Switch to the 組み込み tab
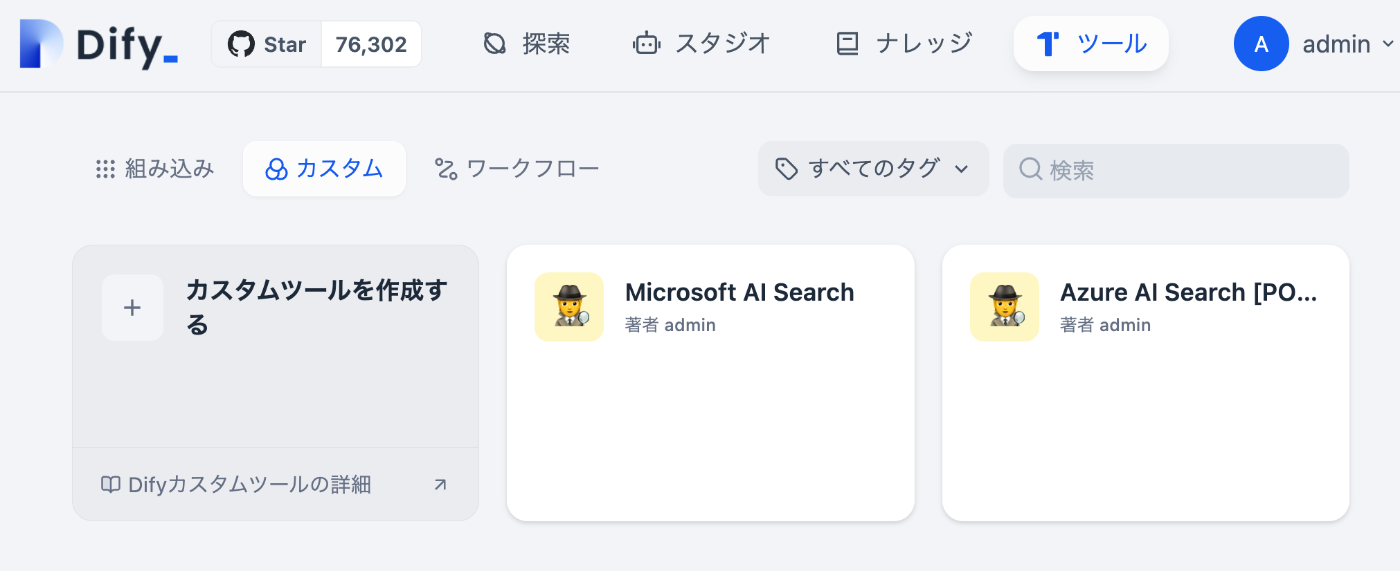The width and height of the screenshot is (1400, 571). coord(155,169)
